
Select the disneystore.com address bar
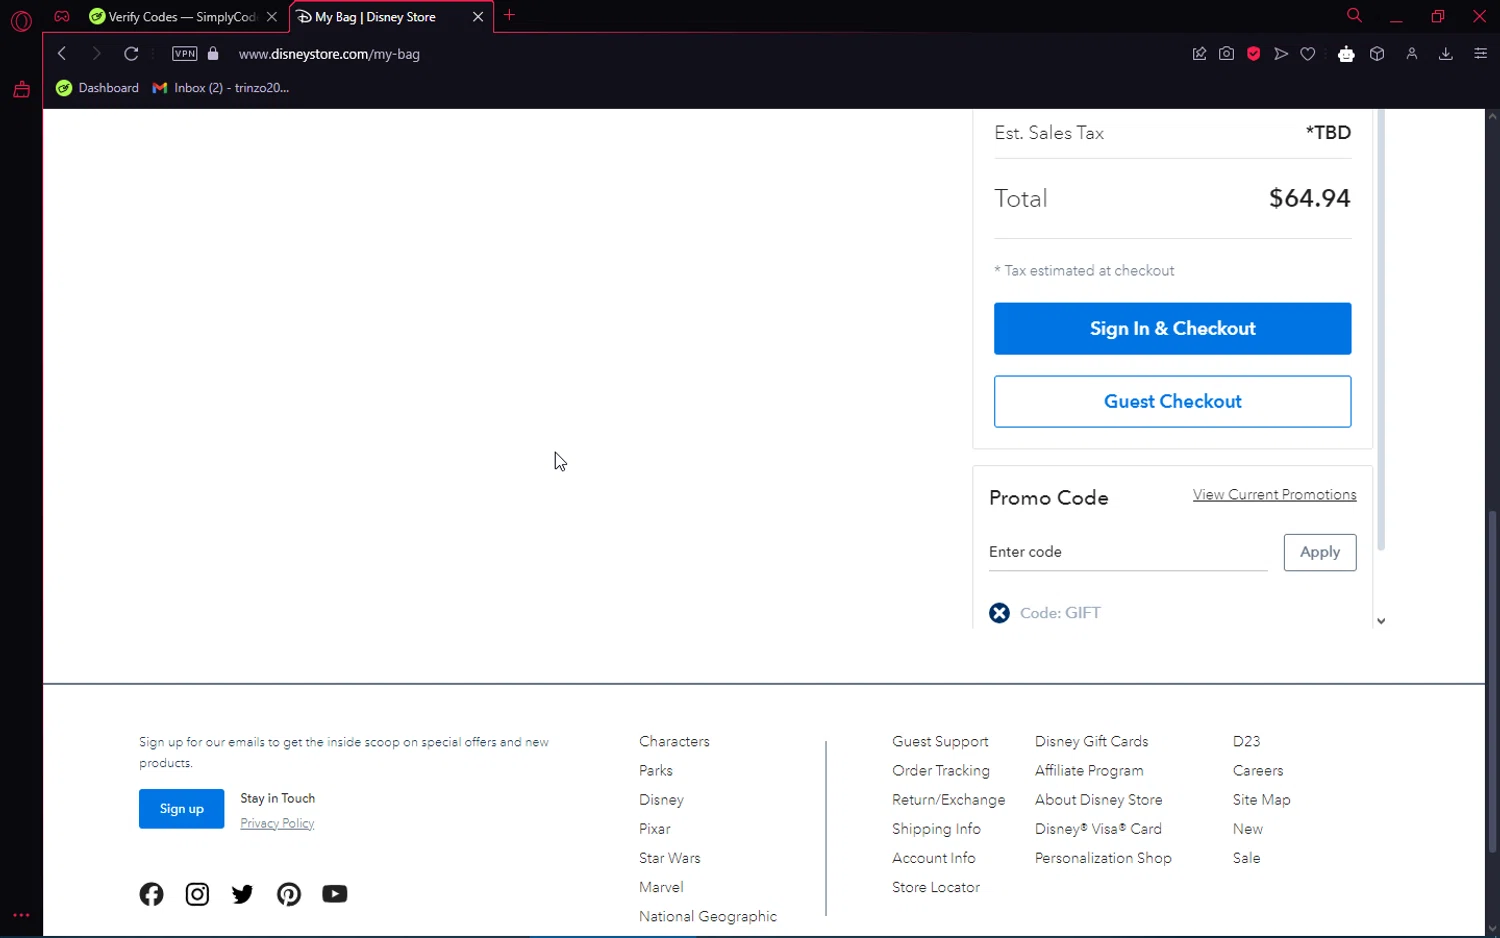click(x=329, y=54)
